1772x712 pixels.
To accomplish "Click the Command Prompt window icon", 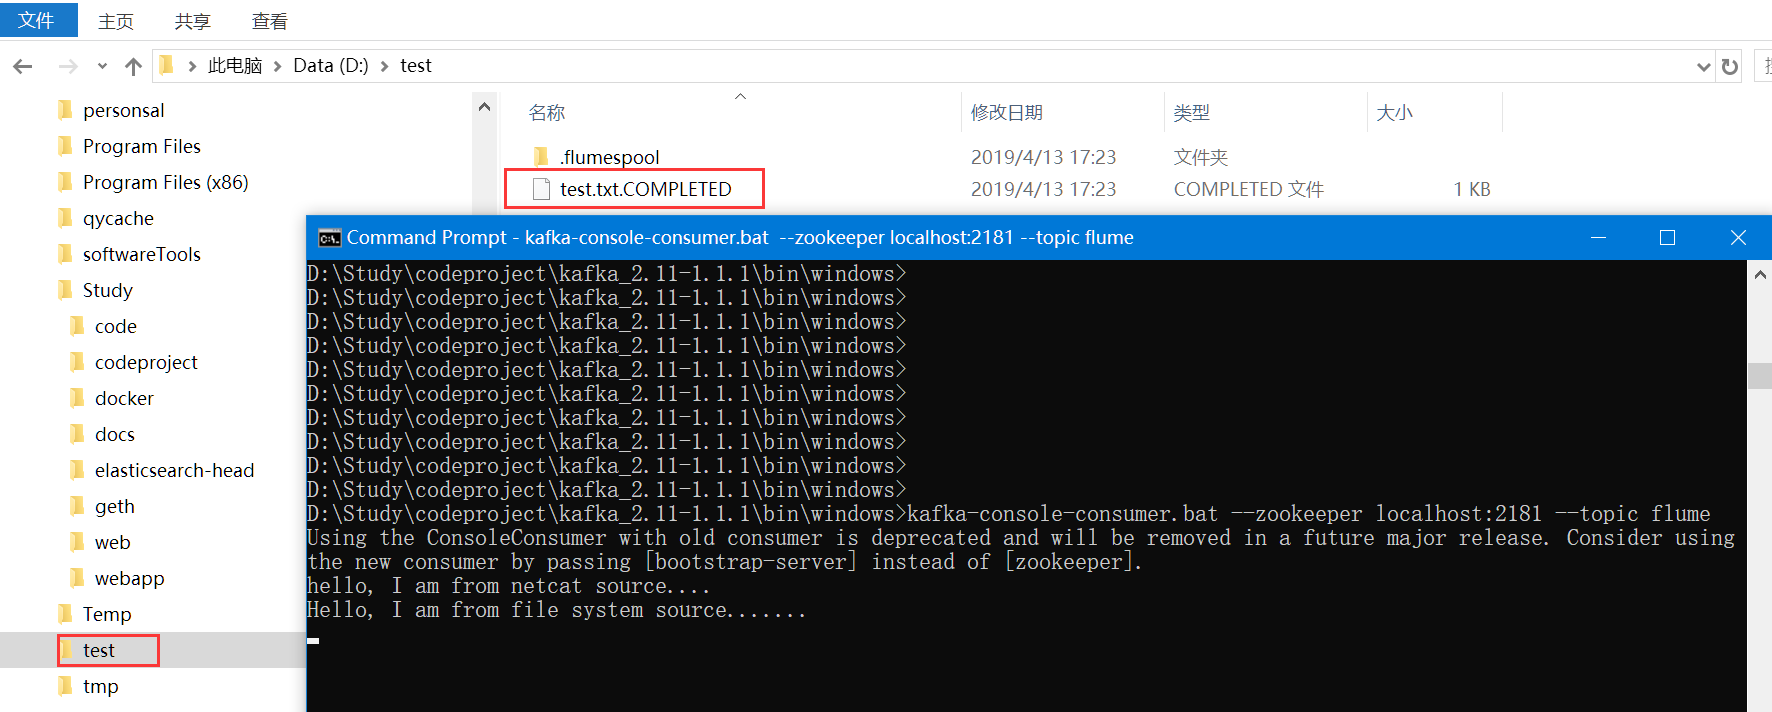I will [x=329, y=238].
